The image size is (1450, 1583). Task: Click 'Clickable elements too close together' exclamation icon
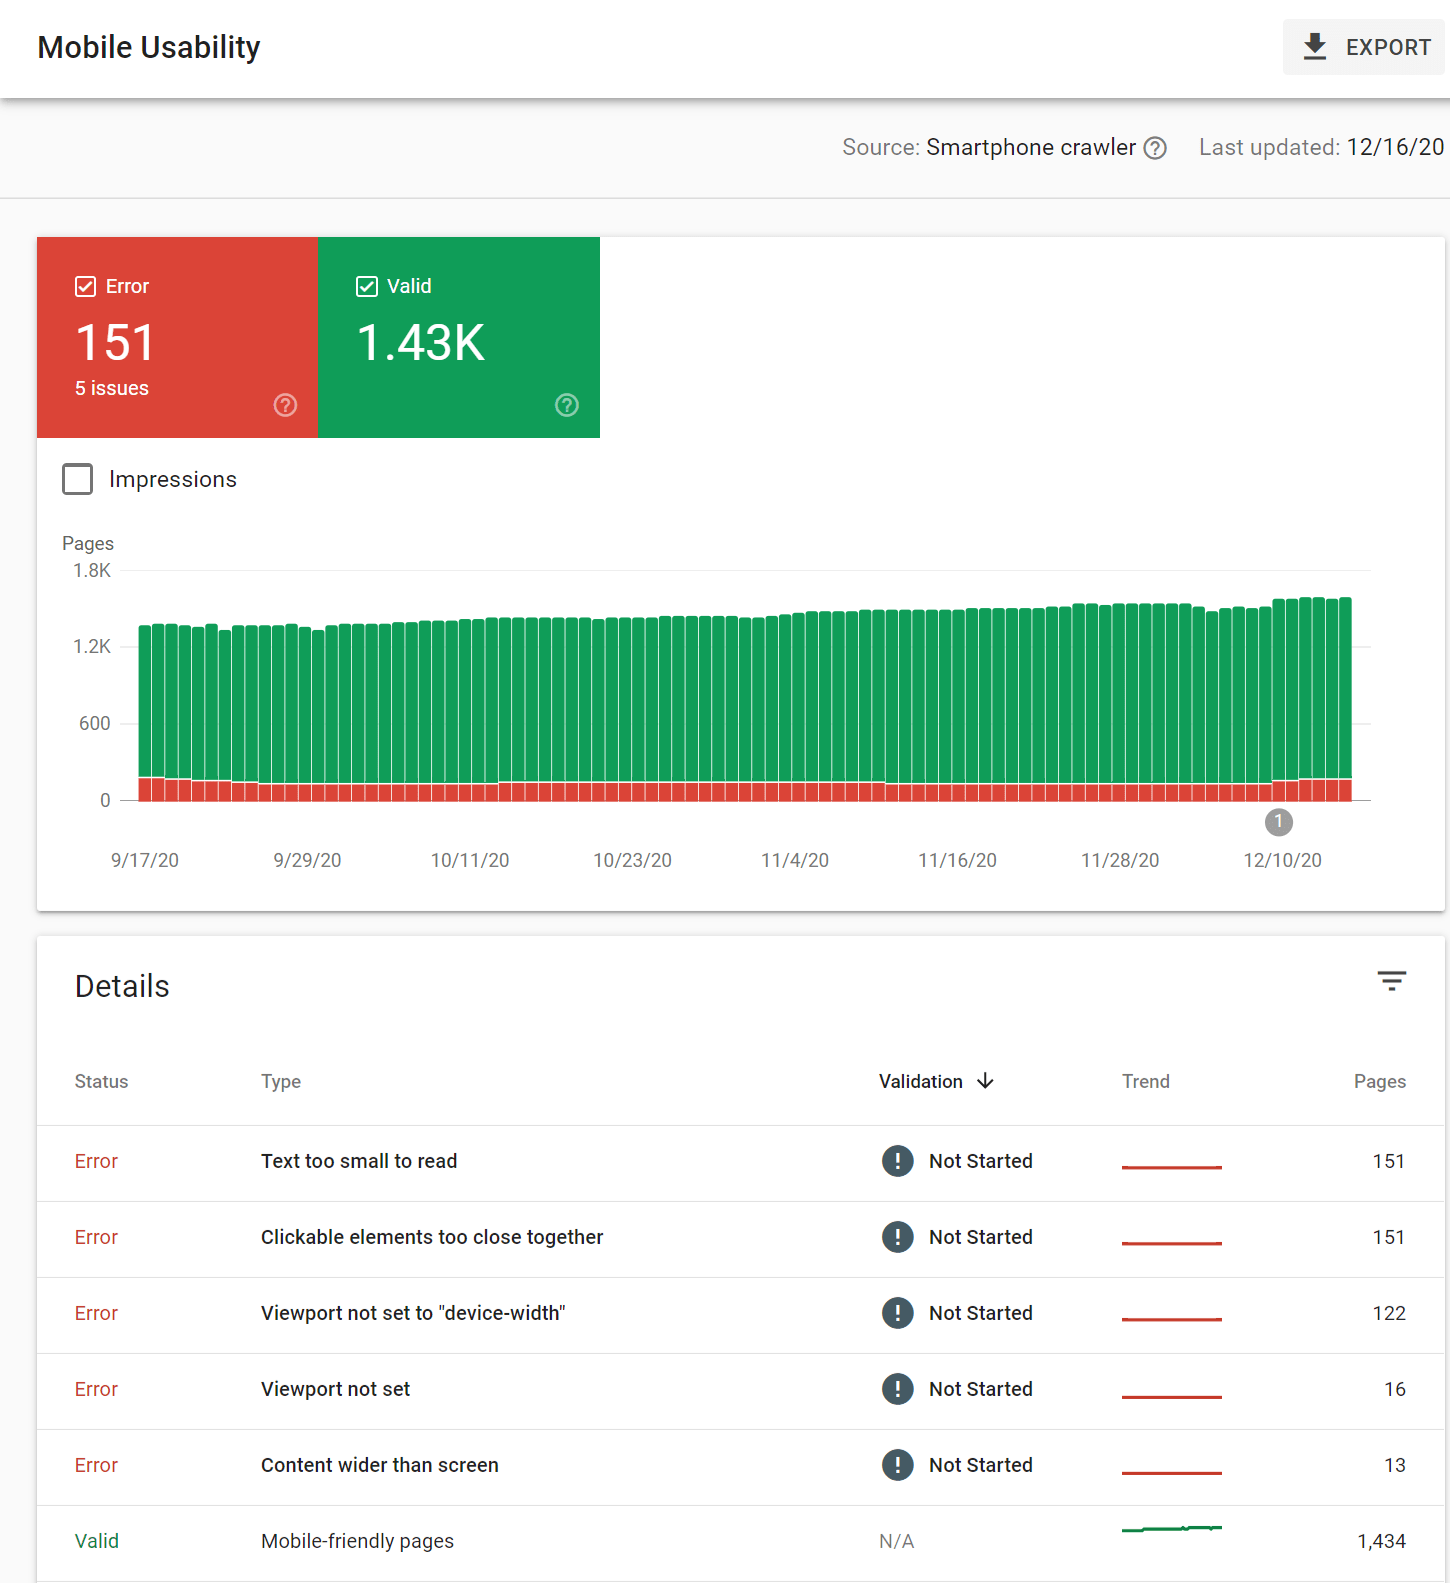click(x=897, y=1237)
